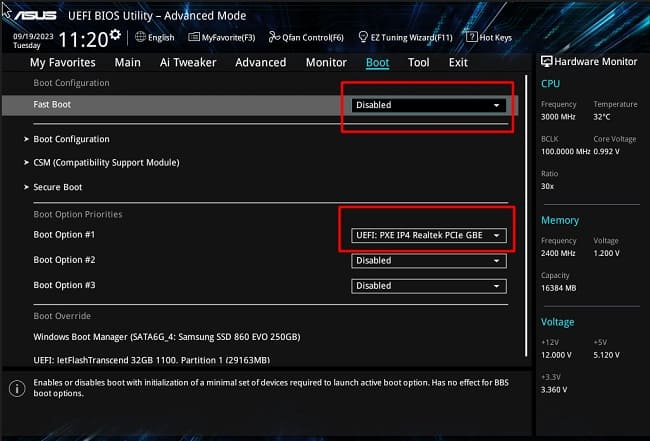The height and width of the screenshot is (441, 650).
Task: Open Hot Keys question mark icon
Action: tap(472, 37)
